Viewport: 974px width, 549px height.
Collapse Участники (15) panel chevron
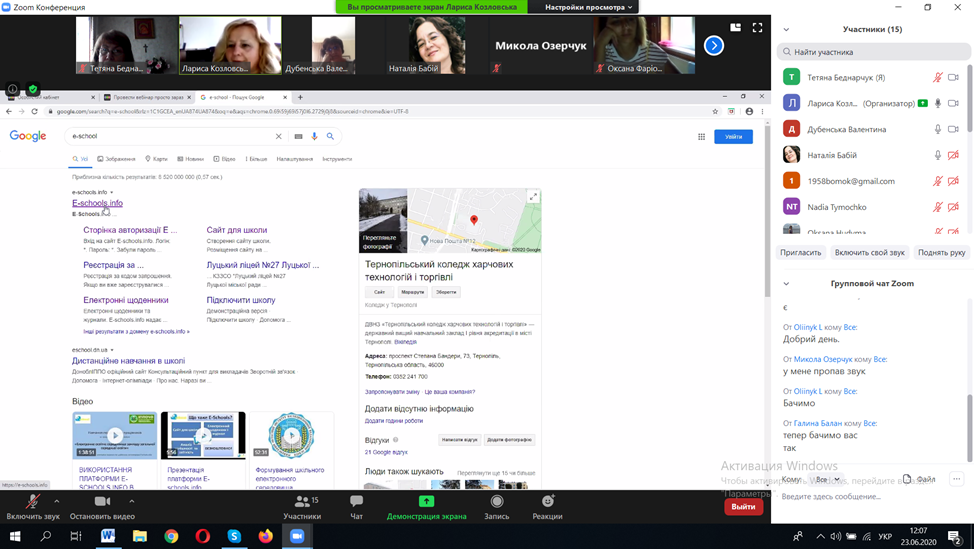pyautogui.click(x=786, y=29)
